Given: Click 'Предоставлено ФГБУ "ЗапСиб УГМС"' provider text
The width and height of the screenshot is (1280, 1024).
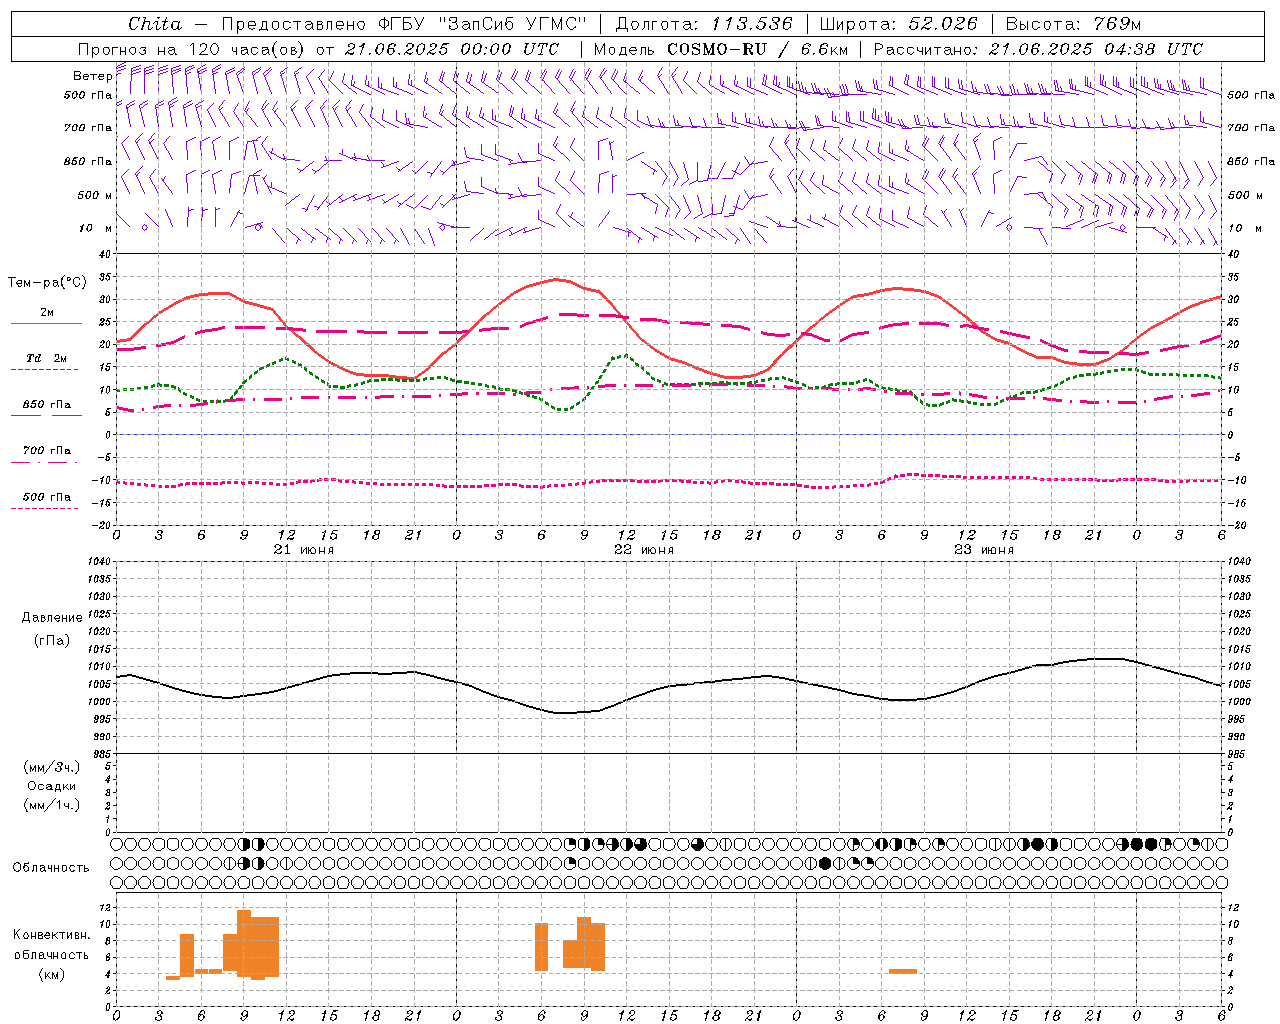Looking at the screenshot, I should click(404, 24).
